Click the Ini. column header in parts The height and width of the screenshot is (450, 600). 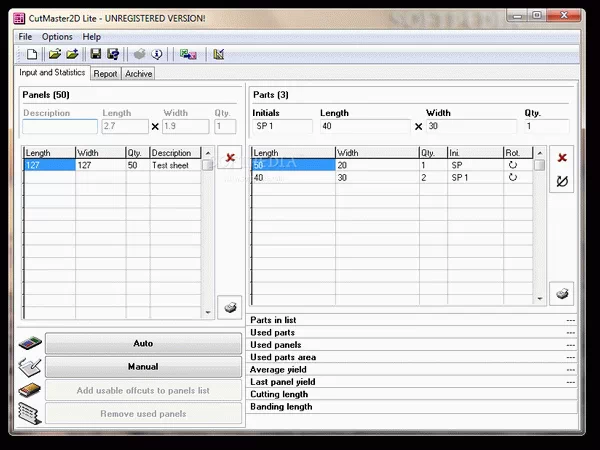click(x=476, y=153)
